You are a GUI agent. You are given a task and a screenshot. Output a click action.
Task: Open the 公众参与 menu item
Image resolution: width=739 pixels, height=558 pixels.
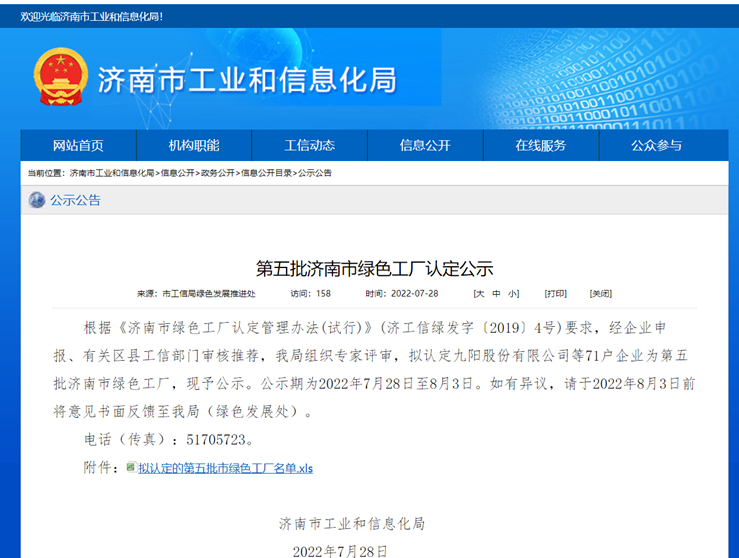pos(657,146)
